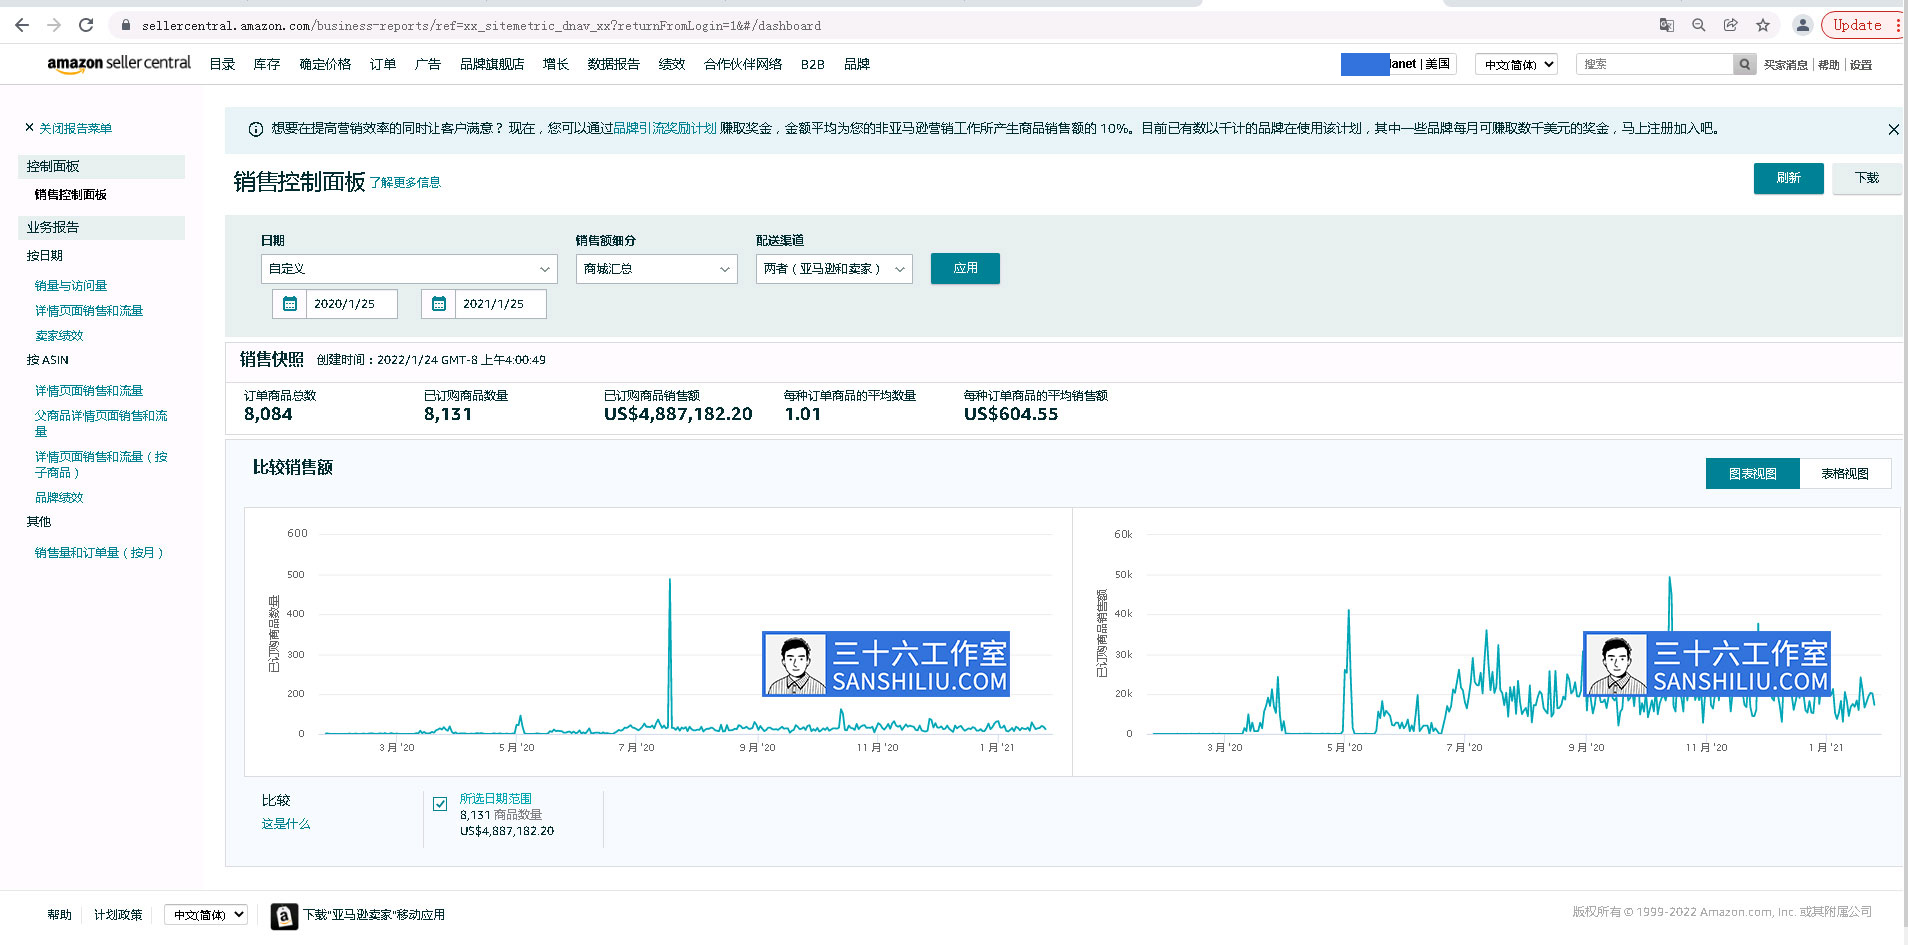Open the browser profile avatar icon
Viewport: 1908px width, 945px height.
1802,25
